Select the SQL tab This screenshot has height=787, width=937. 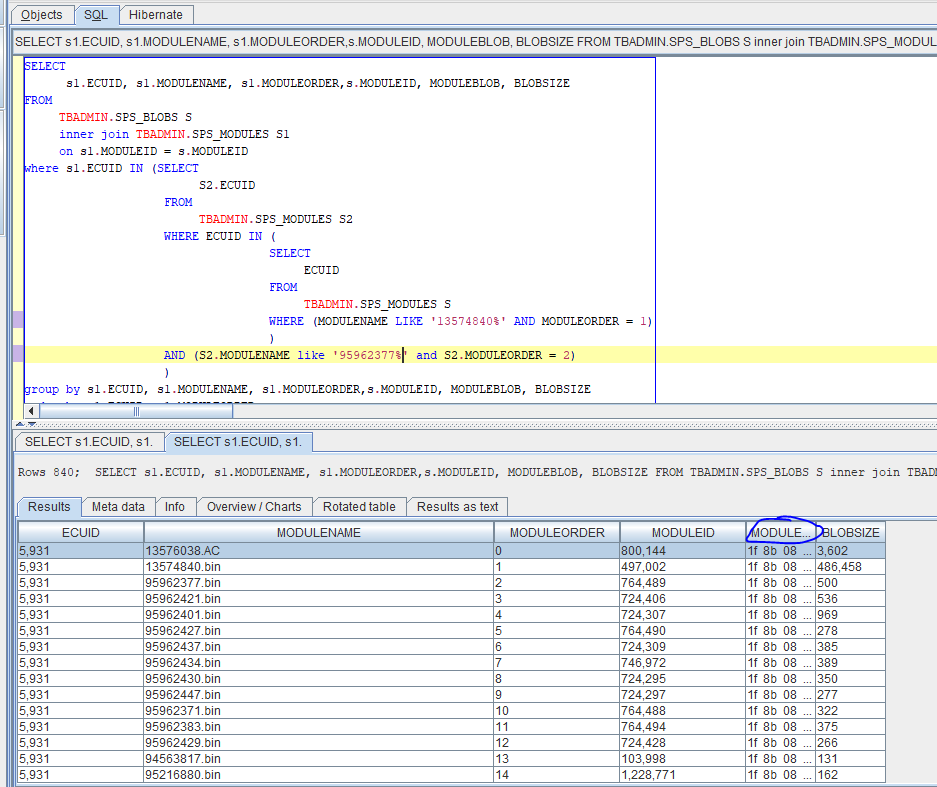click(x=96, y=14)
